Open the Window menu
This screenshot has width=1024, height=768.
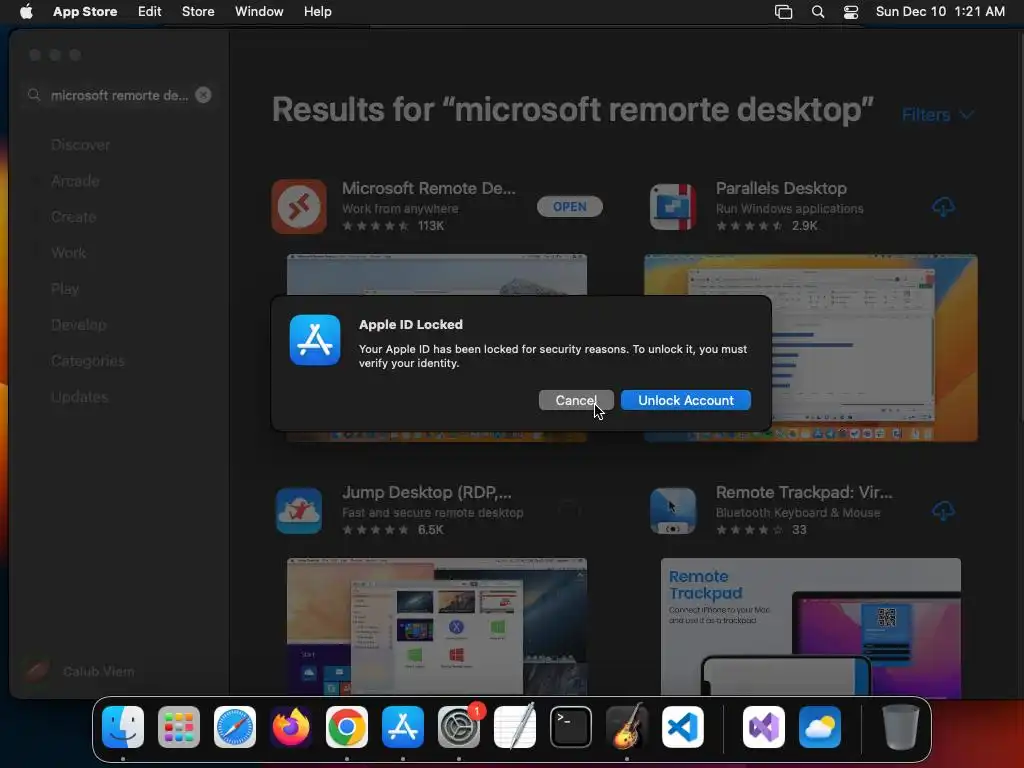click(259, 11)
